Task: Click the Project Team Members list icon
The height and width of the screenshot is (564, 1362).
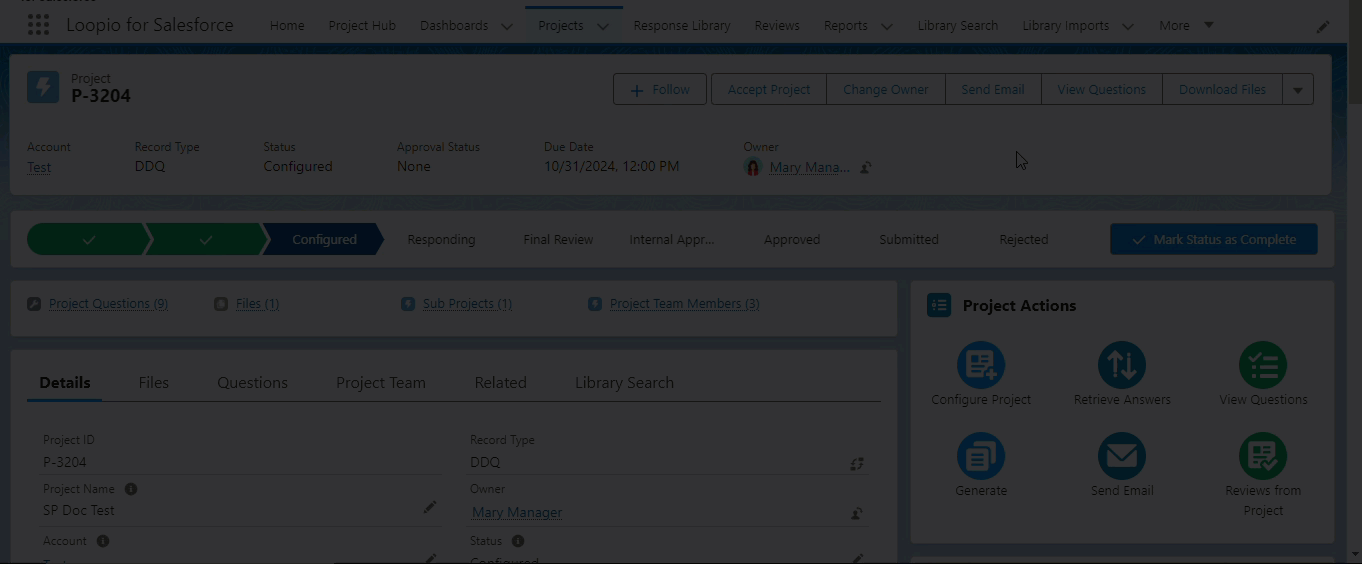Action: (595, 304)
